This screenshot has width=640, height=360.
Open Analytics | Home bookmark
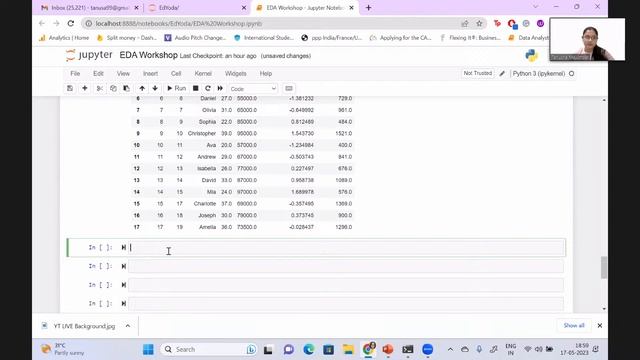[x=64, y=38]
